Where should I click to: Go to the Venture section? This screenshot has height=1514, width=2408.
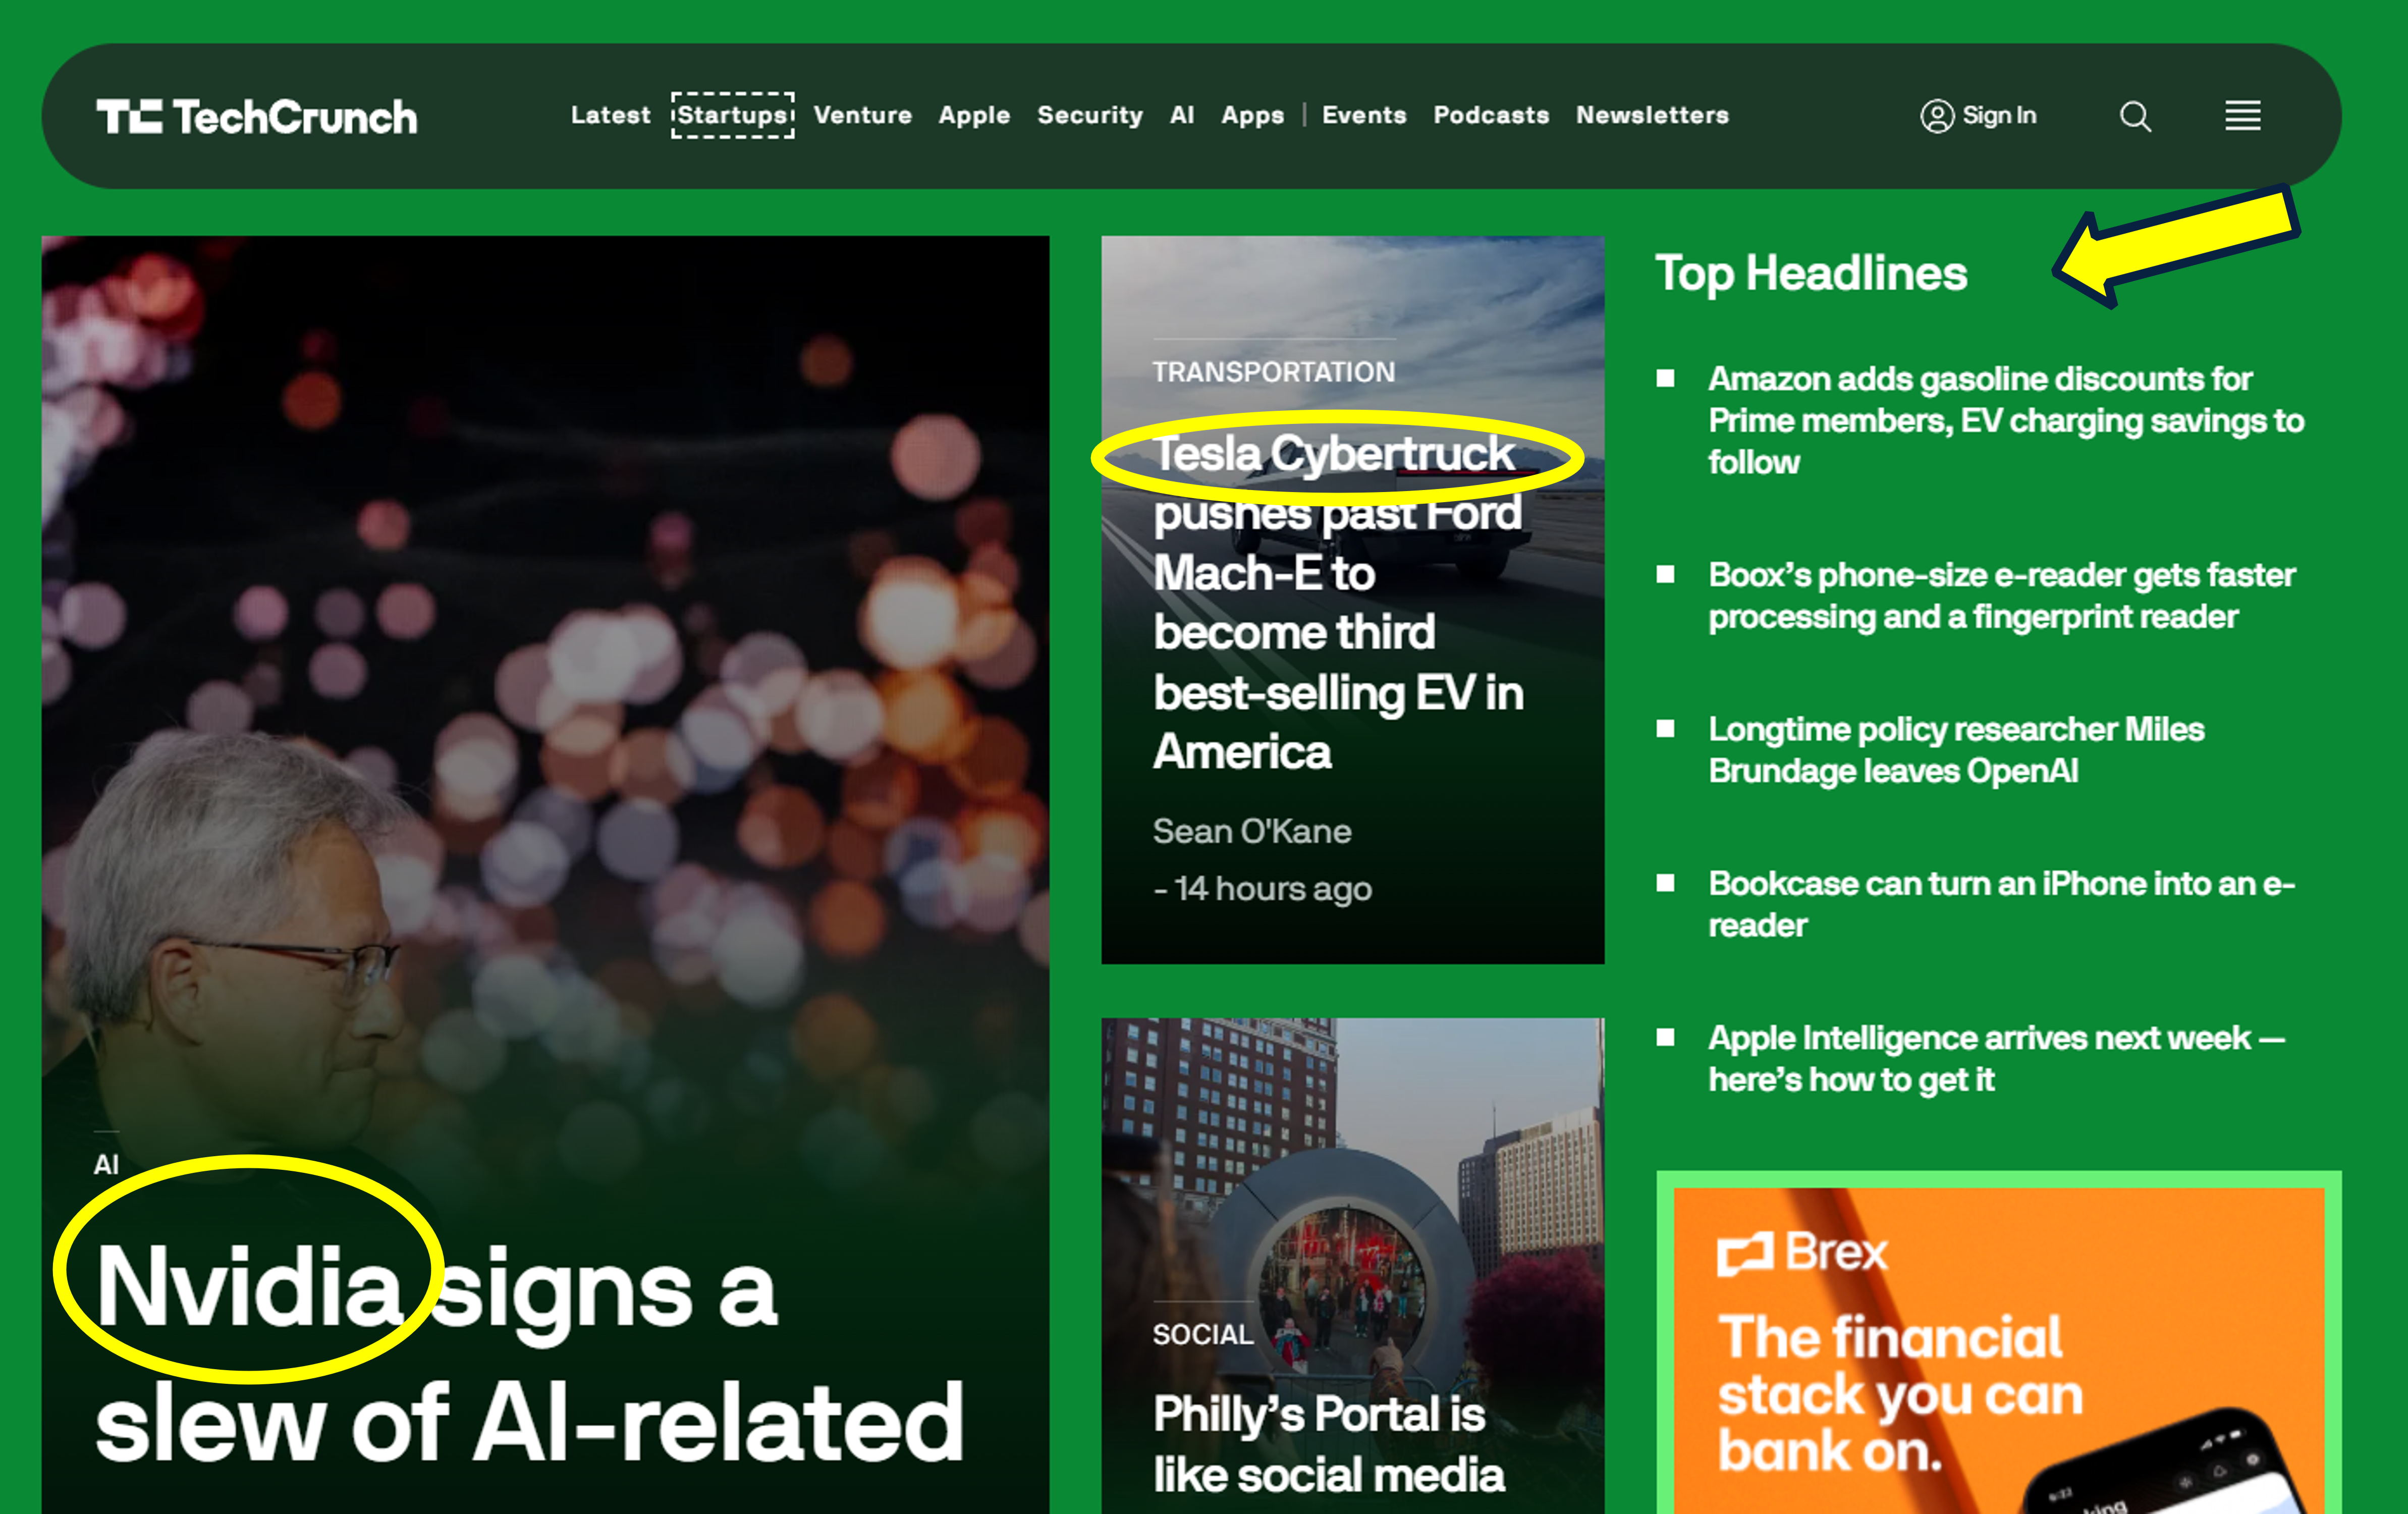(x=862, y=116)
